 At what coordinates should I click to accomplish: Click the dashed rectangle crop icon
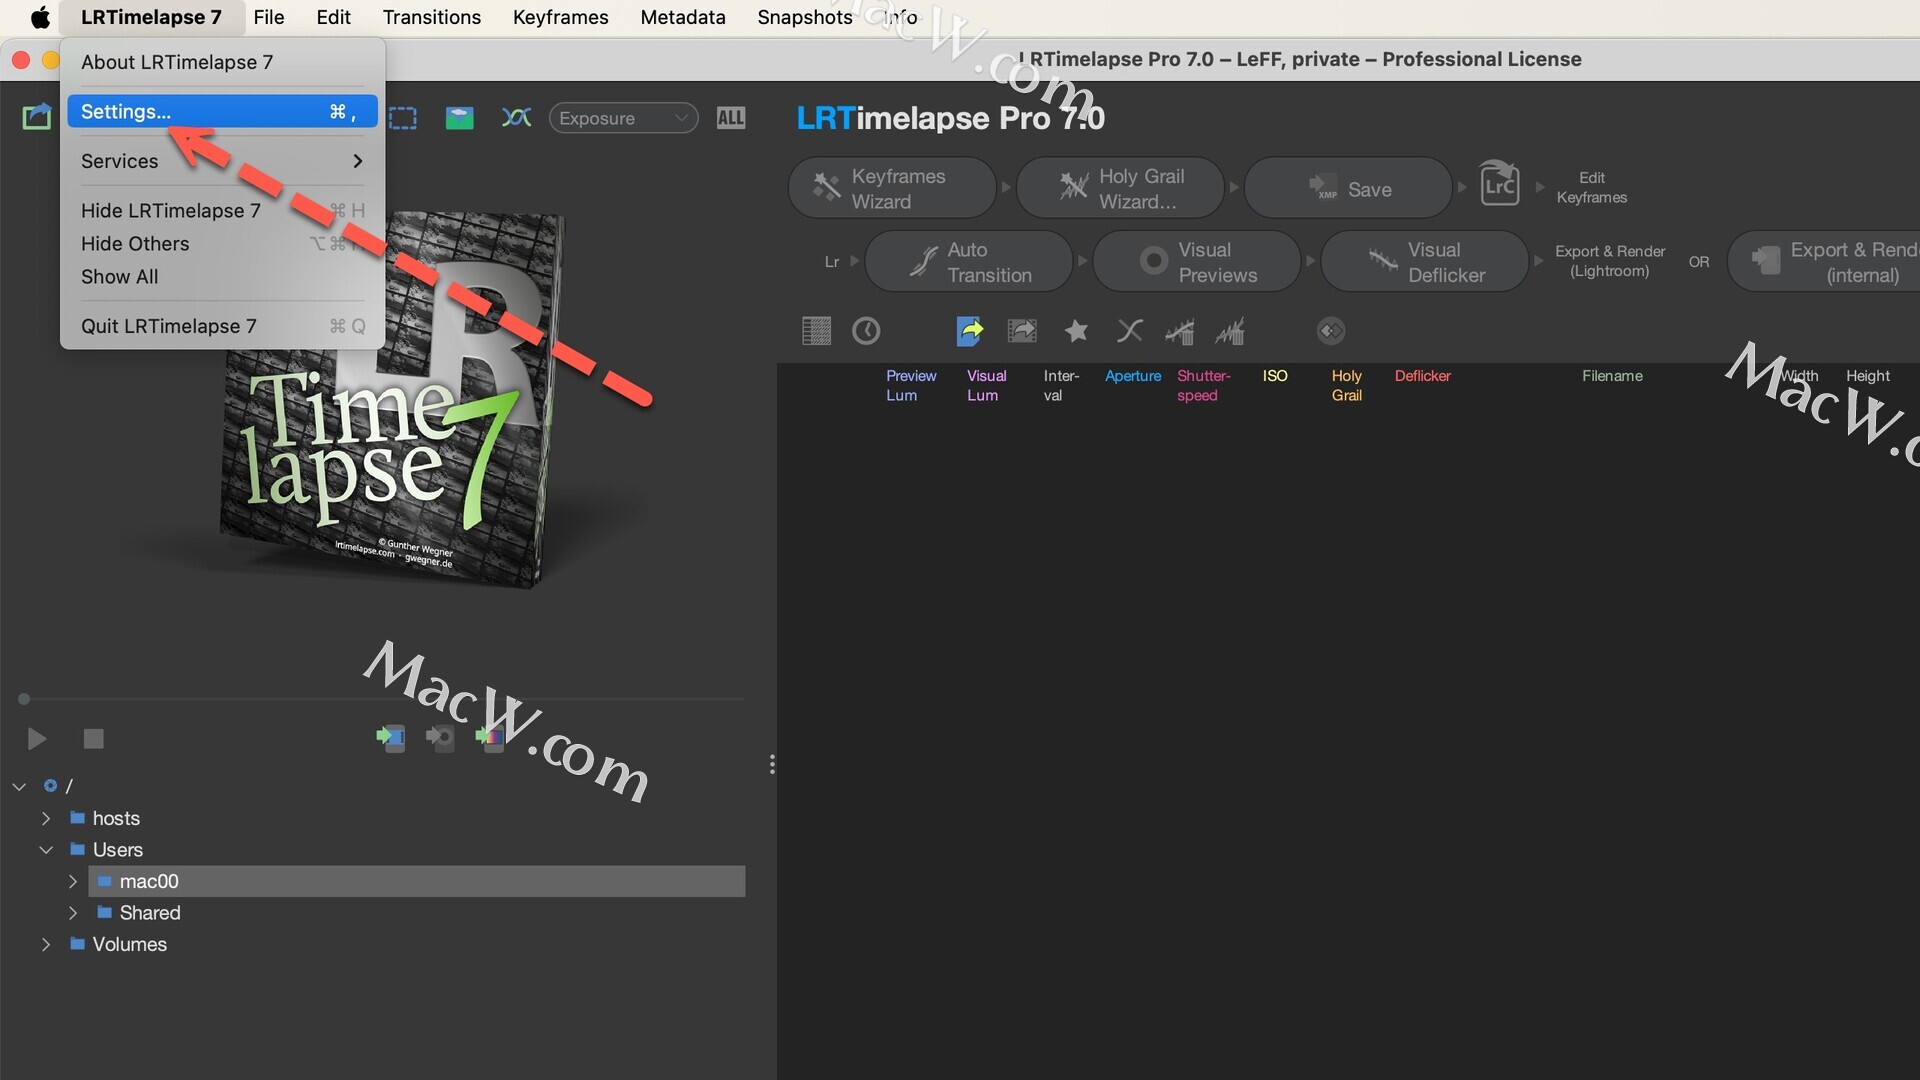click(x=403, y=118)
